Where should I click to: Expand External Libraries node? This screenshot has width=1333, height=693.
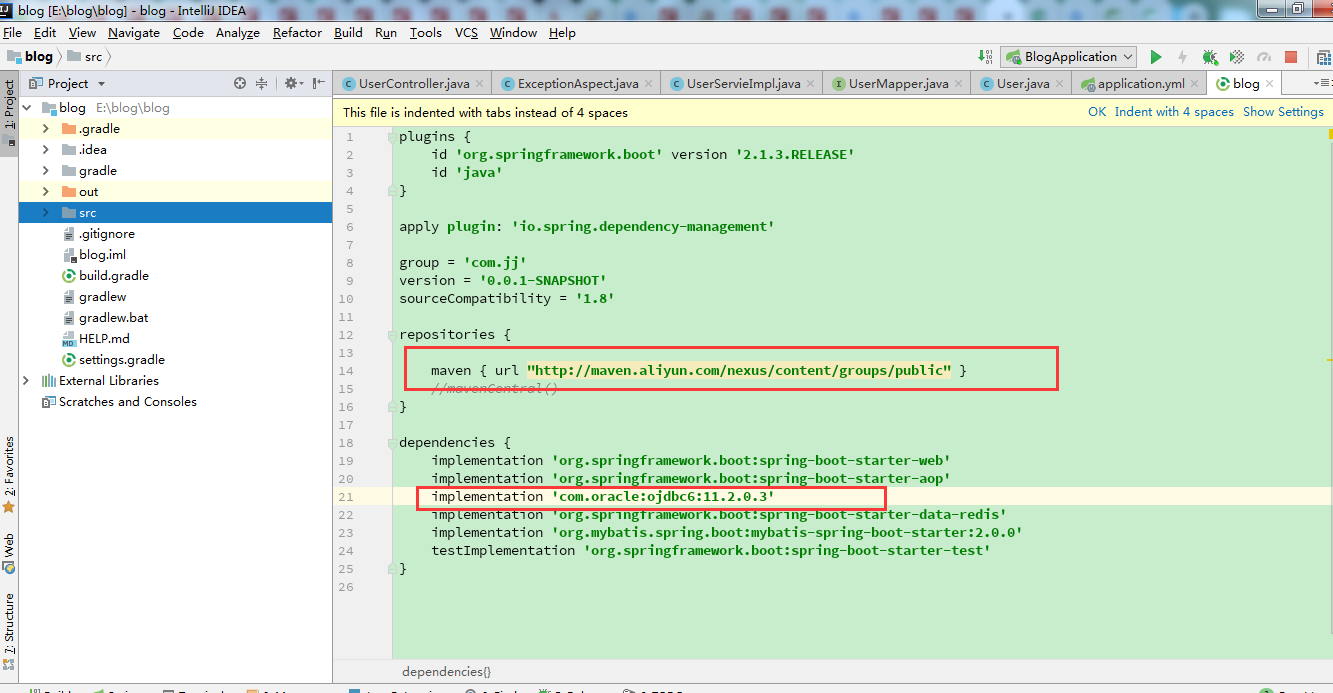coord(26,380)
